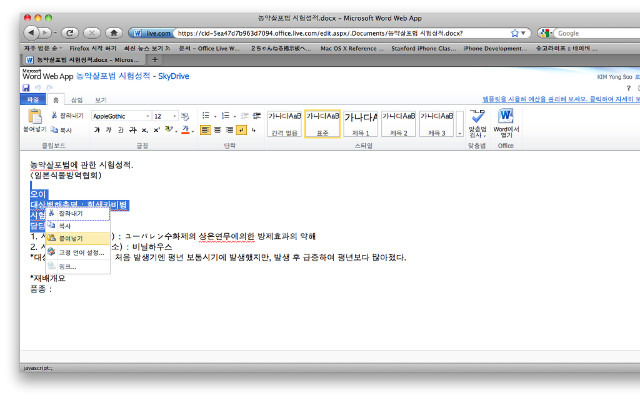Click the right-to-left text direction icon

(254, 130)
